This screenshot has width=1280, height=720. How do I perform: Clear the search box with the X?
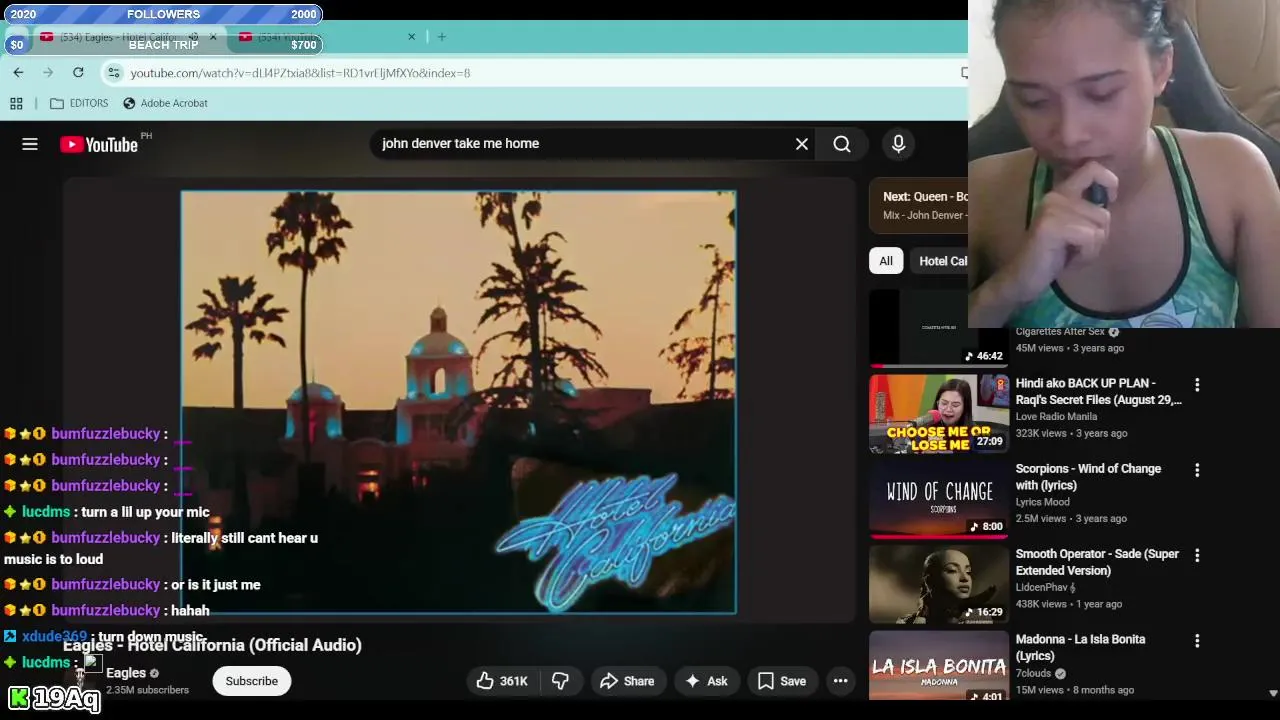[x=802, y=144]
